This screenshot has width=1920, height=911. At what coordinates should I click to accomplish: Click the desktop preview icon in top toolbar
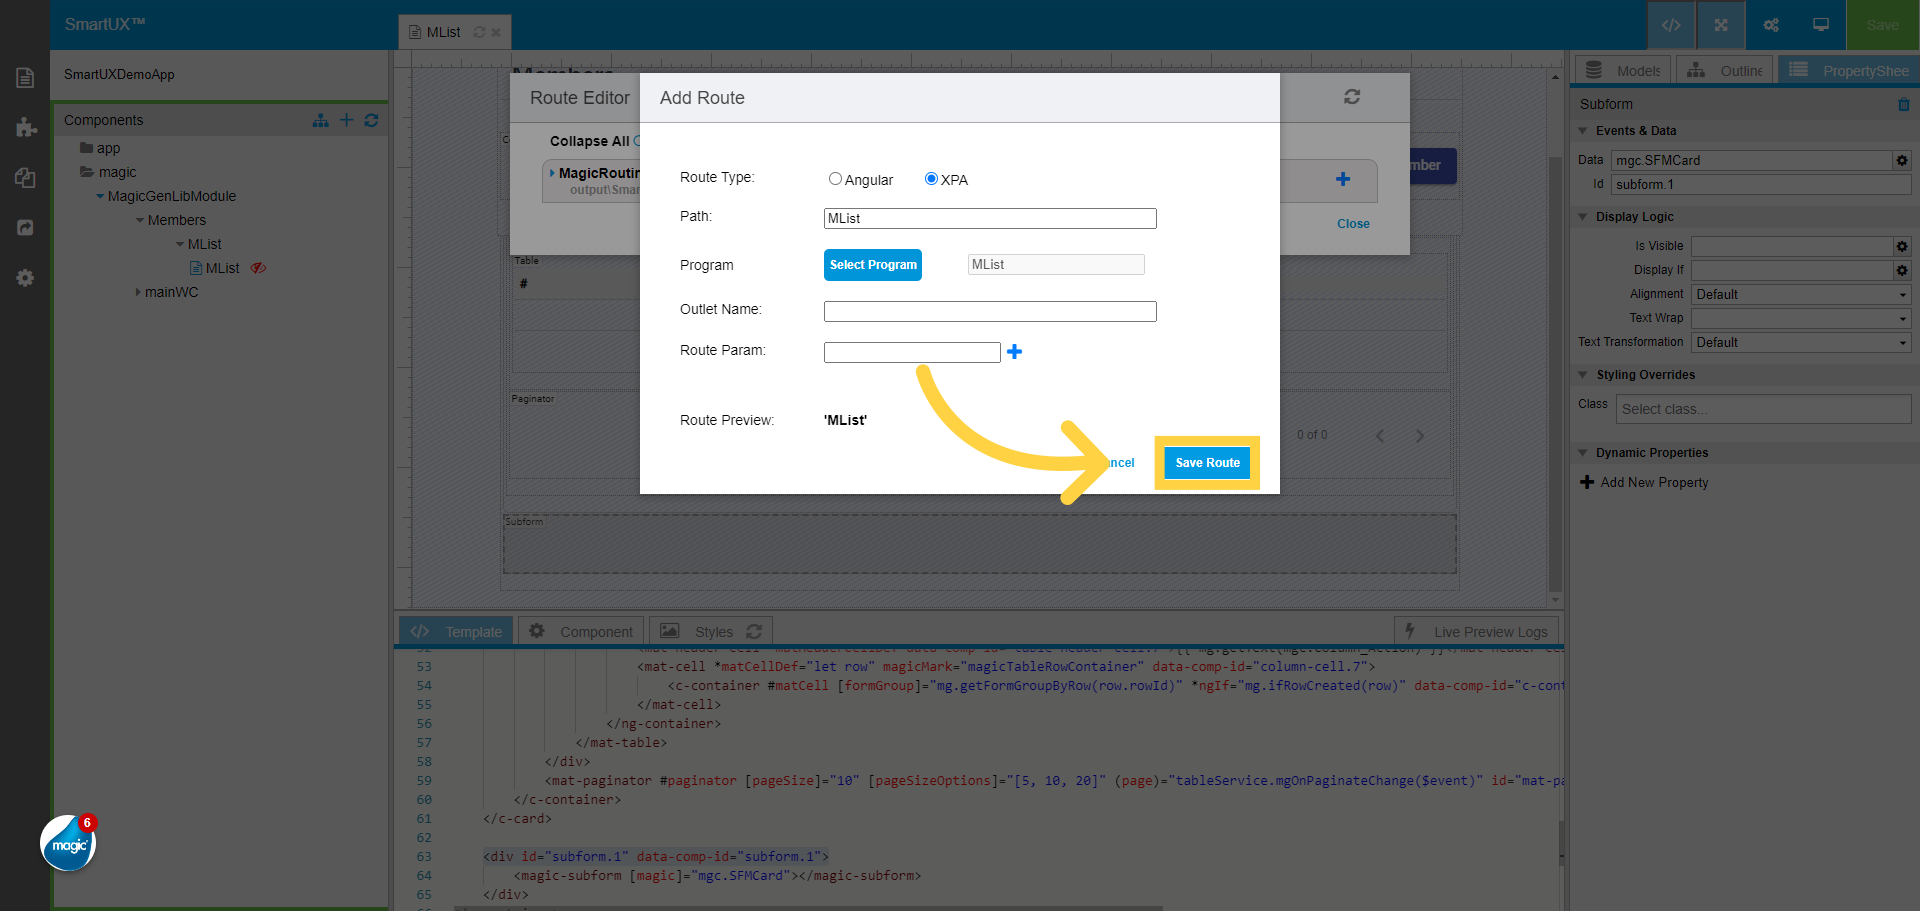tap(1820, 25)
